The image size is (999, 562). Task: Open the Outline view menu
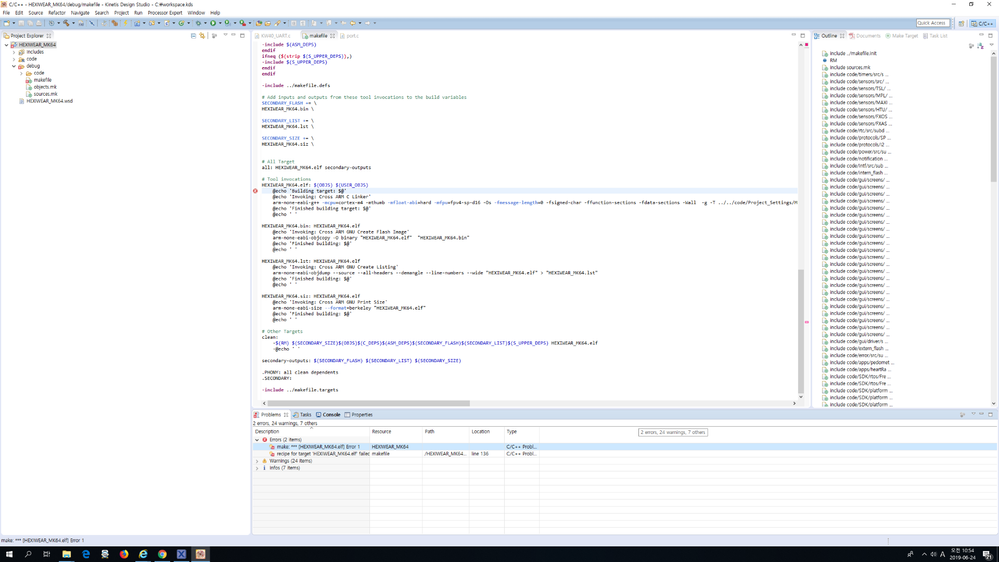[991, 45]
